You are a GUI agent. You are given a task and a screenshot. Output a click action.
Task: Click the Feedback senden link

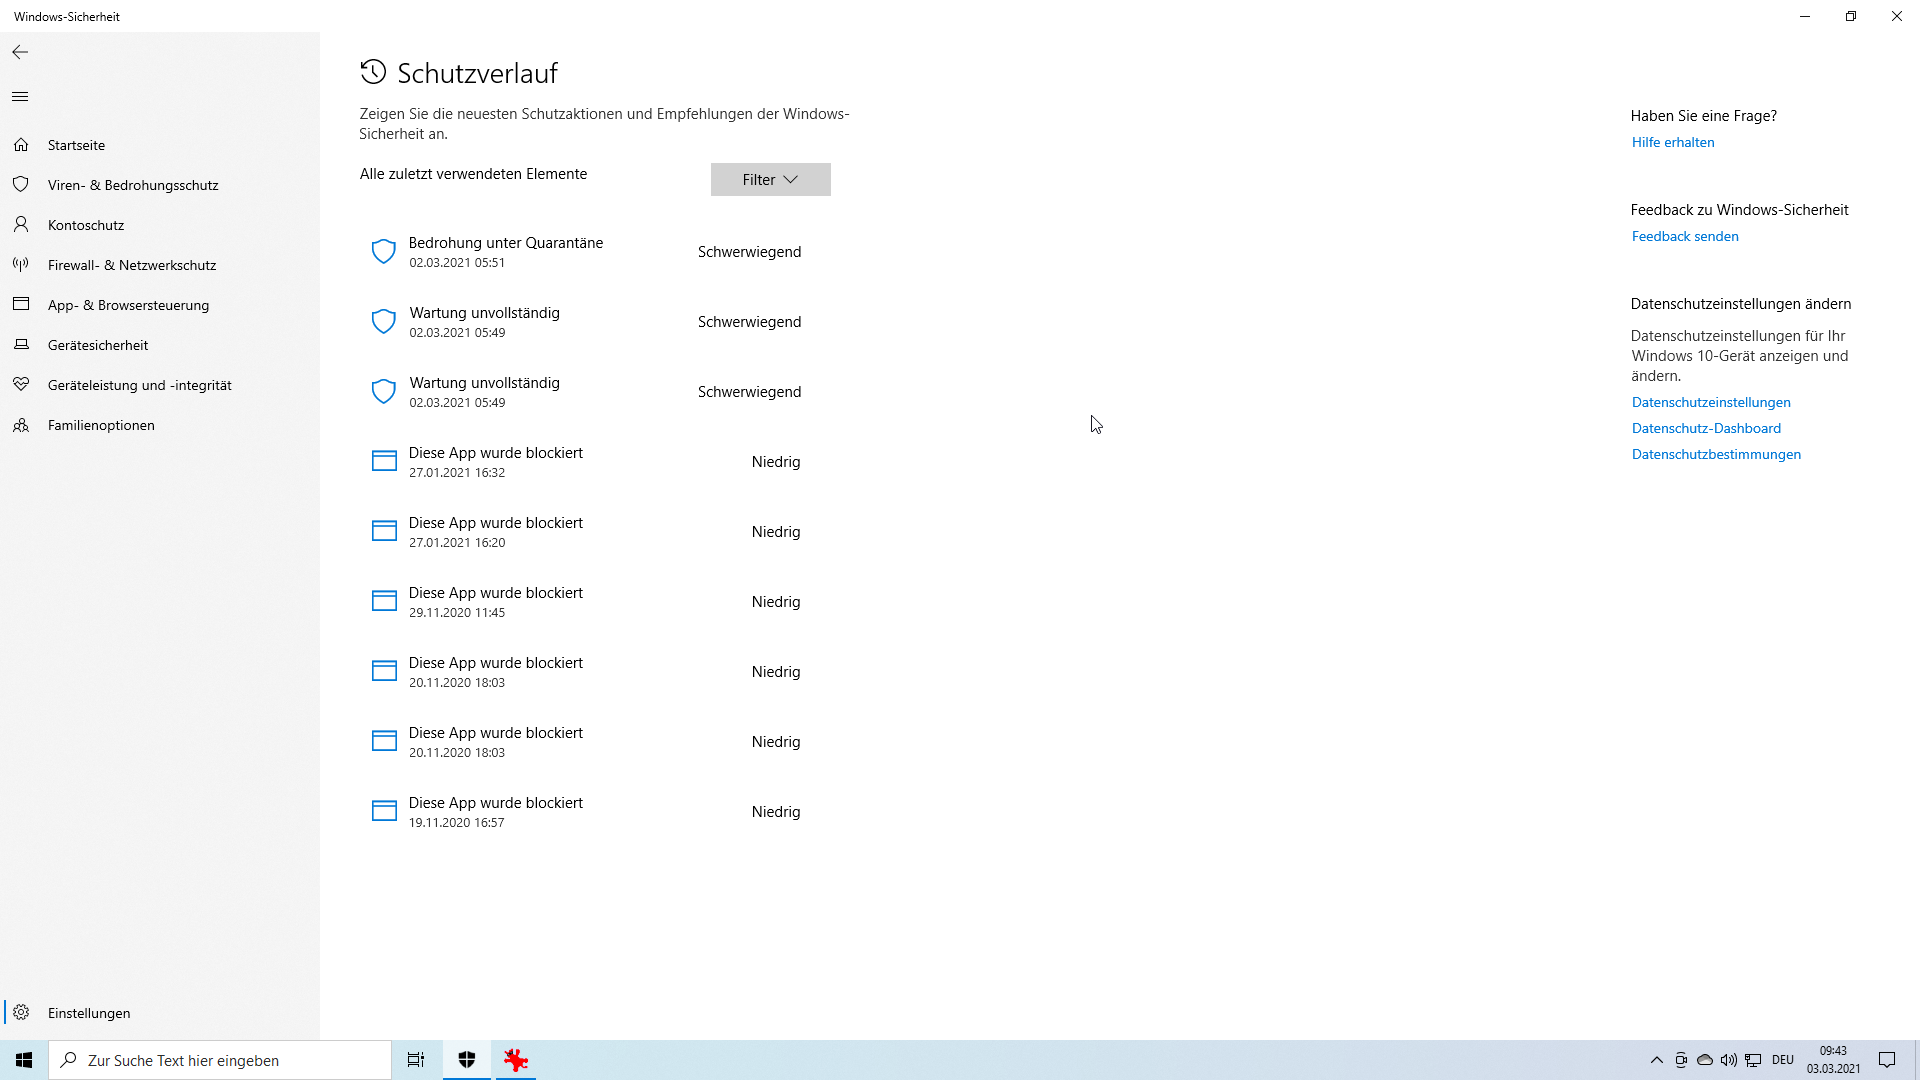coord(1684,236)
